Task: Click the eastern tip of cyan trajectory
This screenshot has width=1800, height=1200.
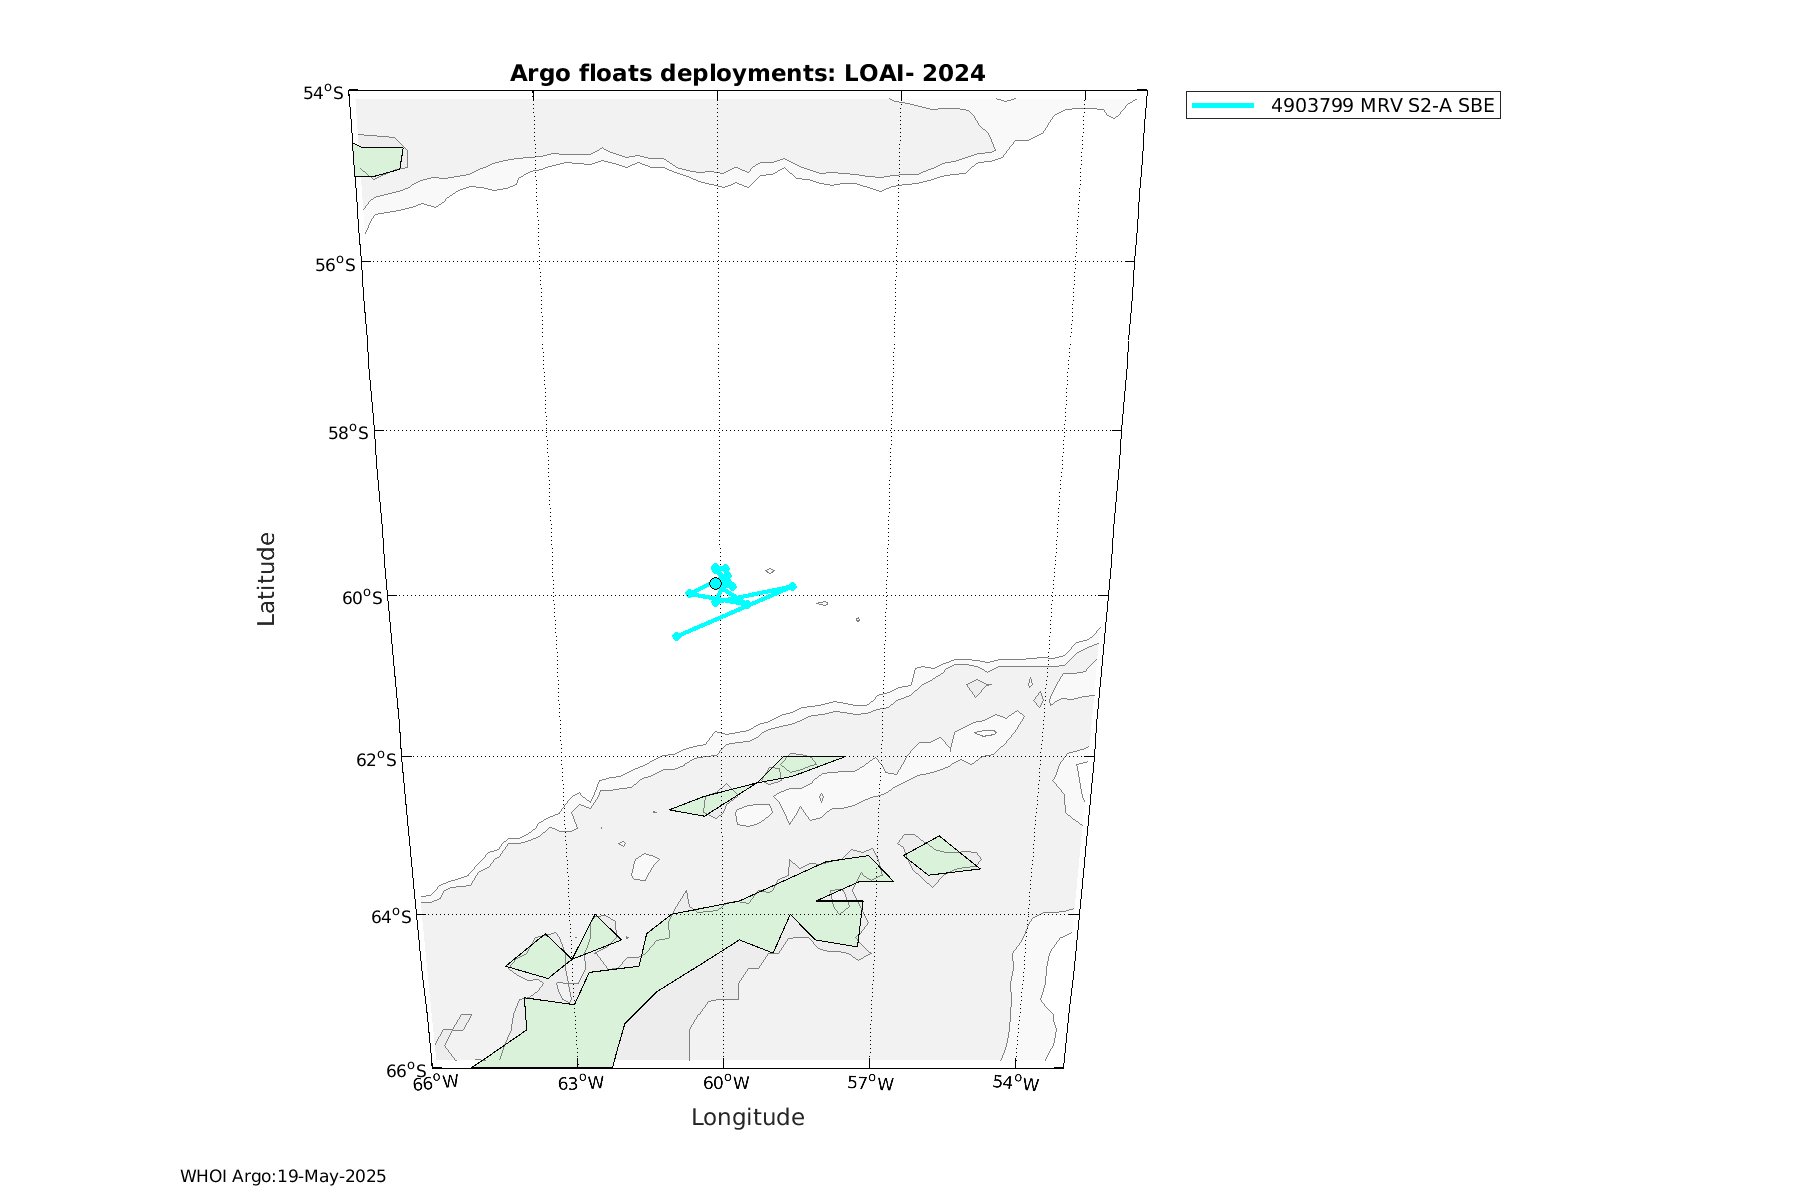Action: tap(792, 586)
